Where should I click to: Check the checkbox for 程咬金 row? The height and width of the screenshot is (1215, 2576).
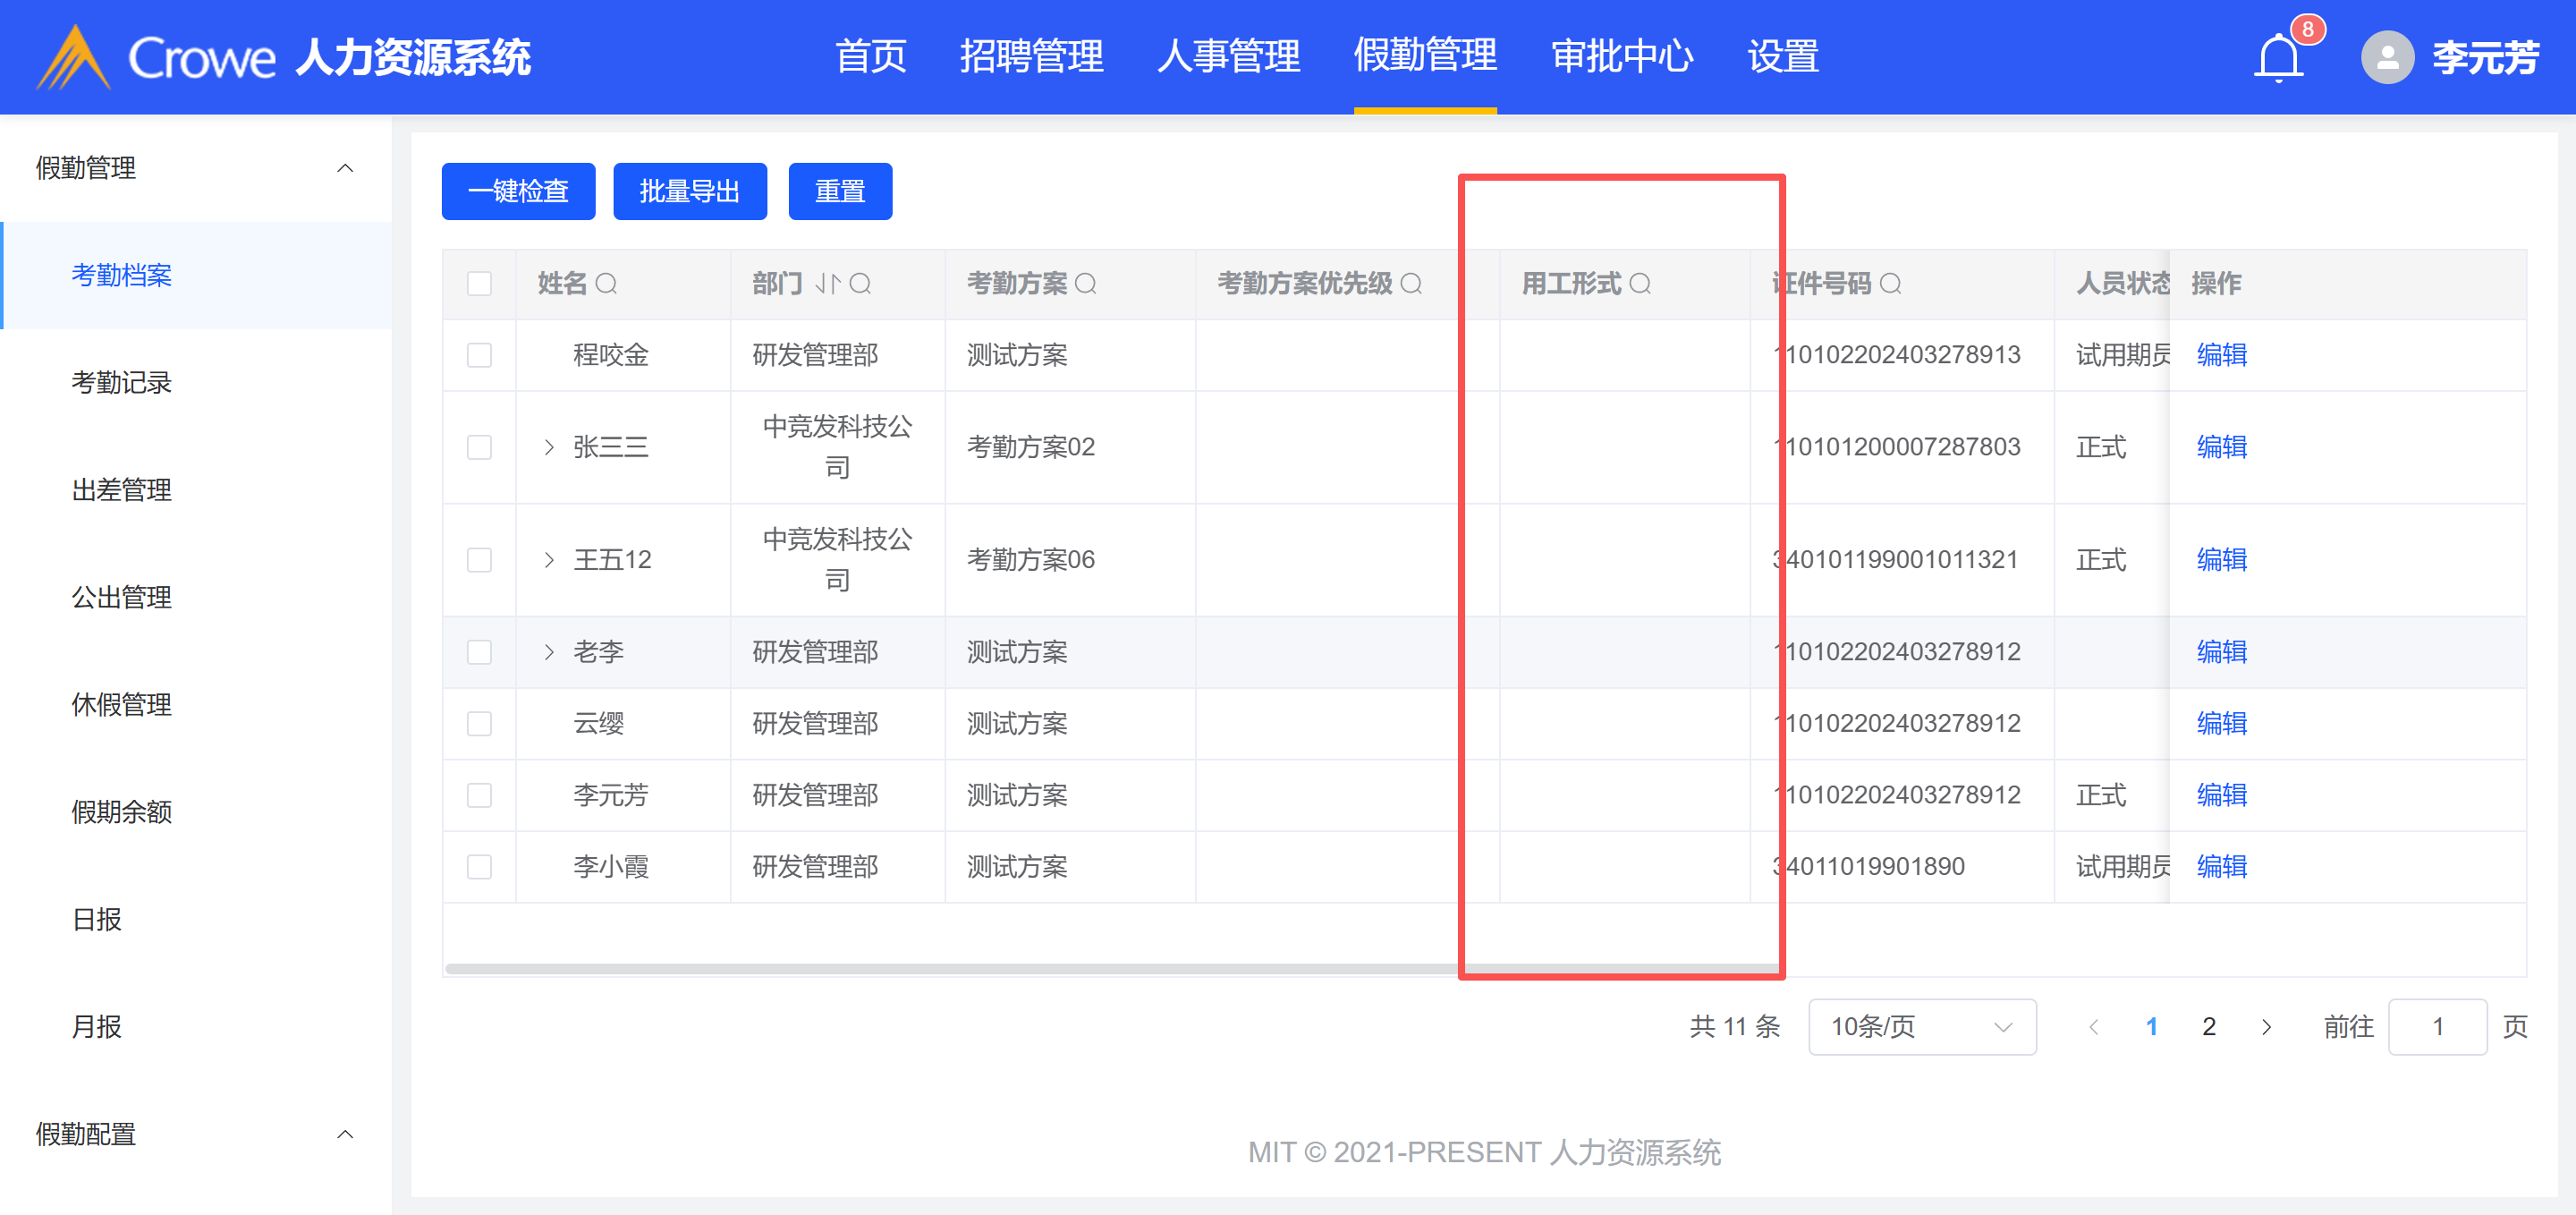tap(479, 355)
